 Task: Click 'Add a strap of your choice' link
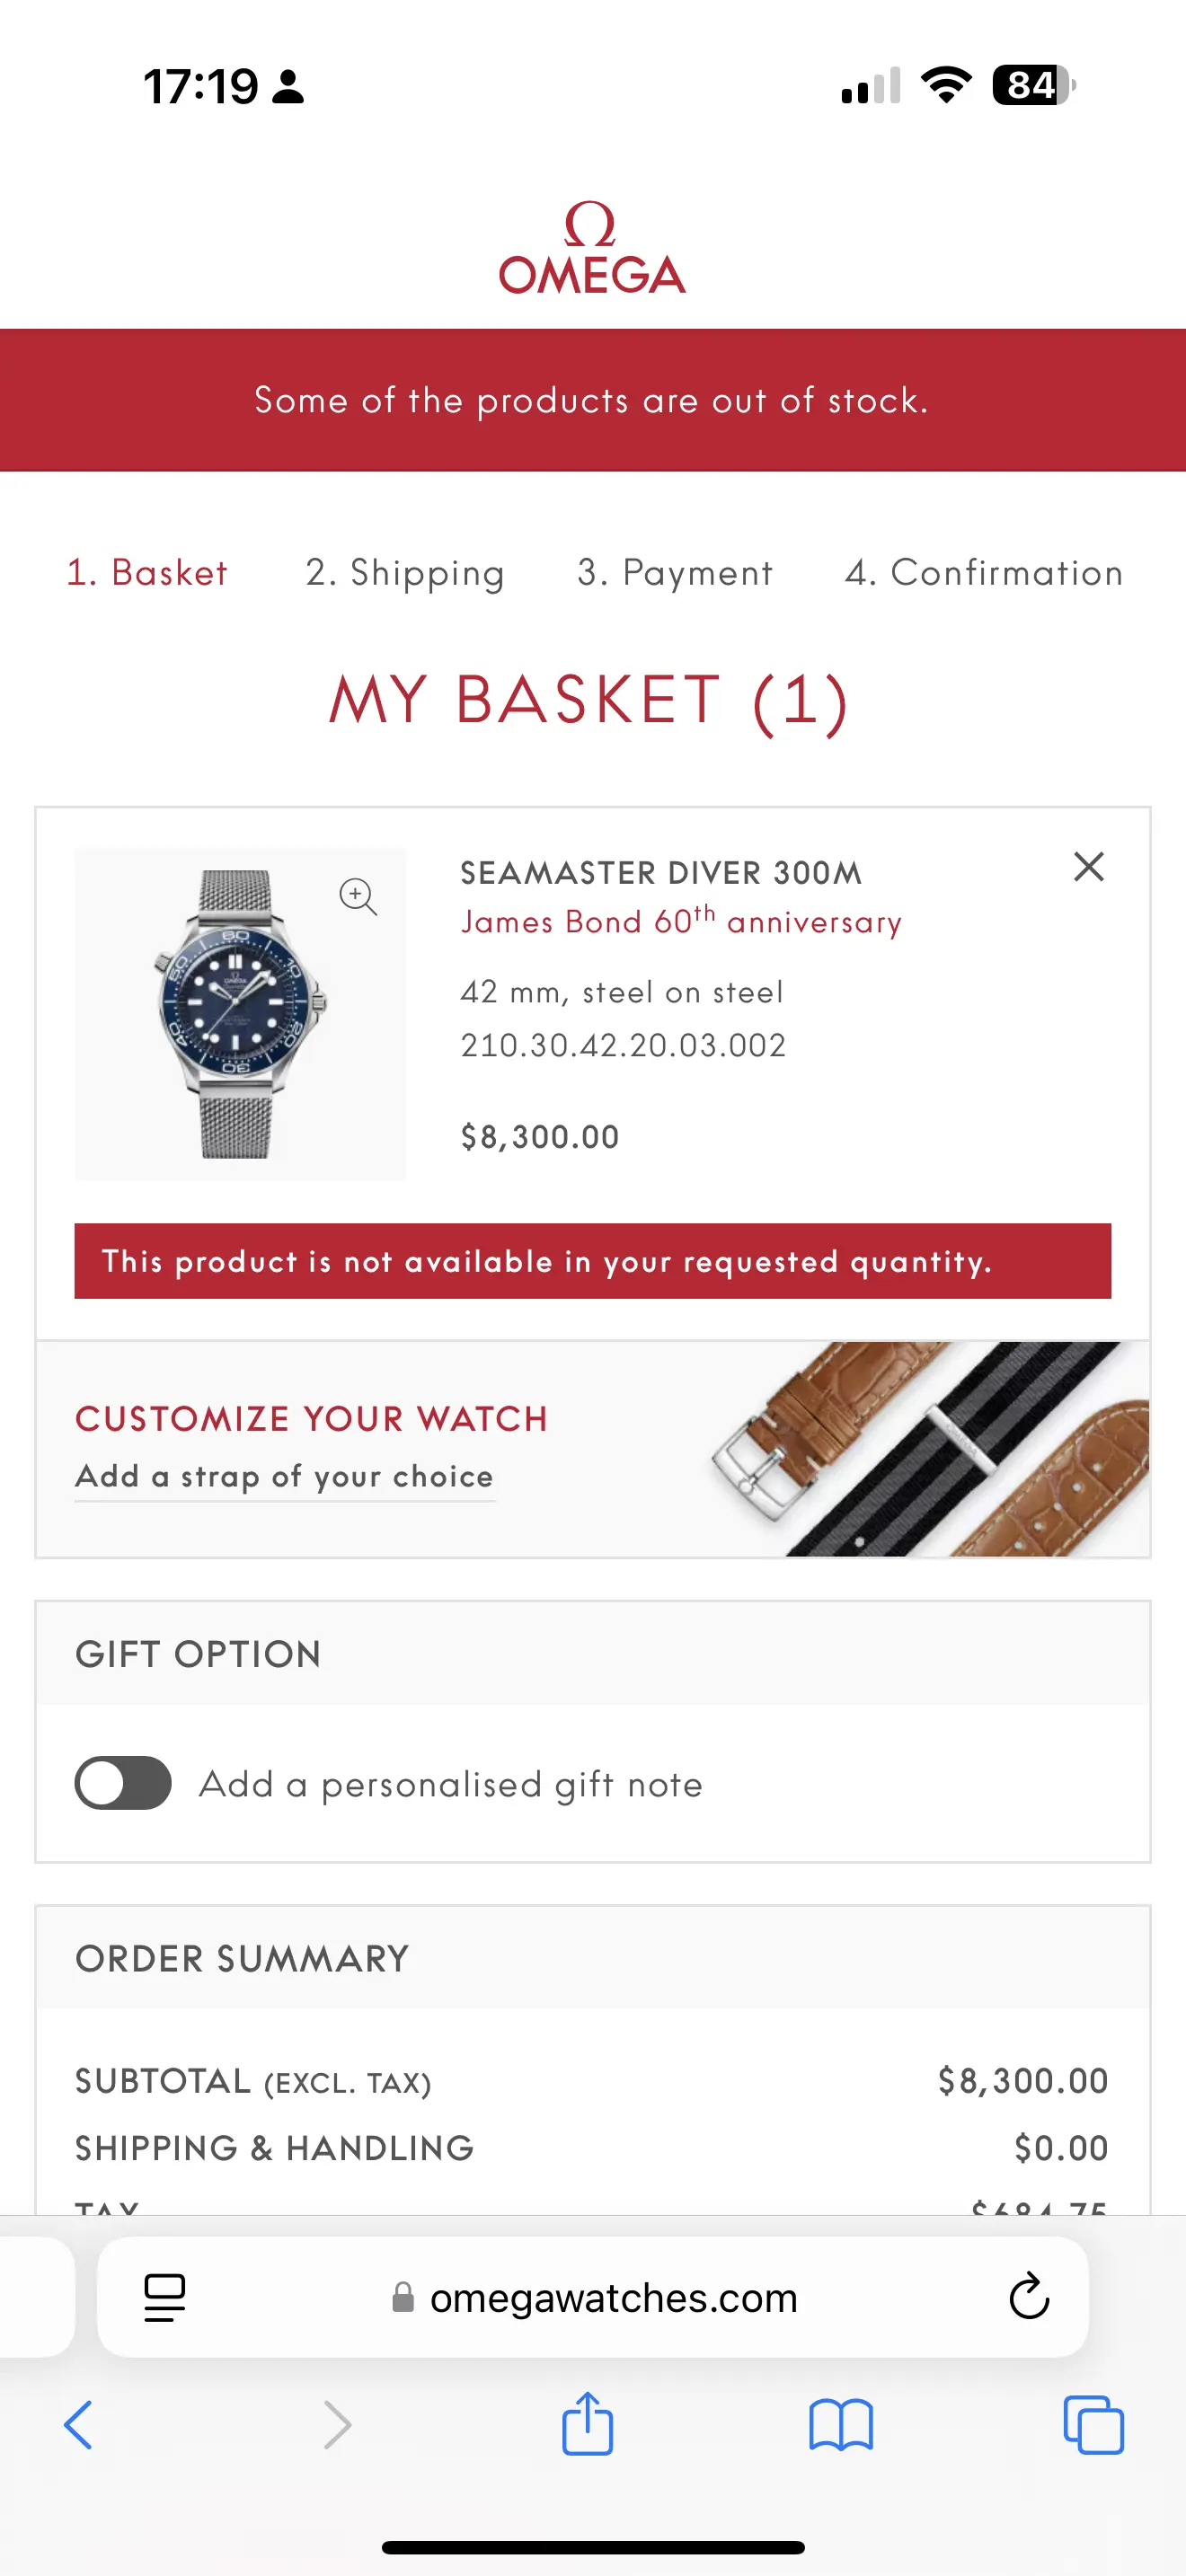click(285, 1477)
